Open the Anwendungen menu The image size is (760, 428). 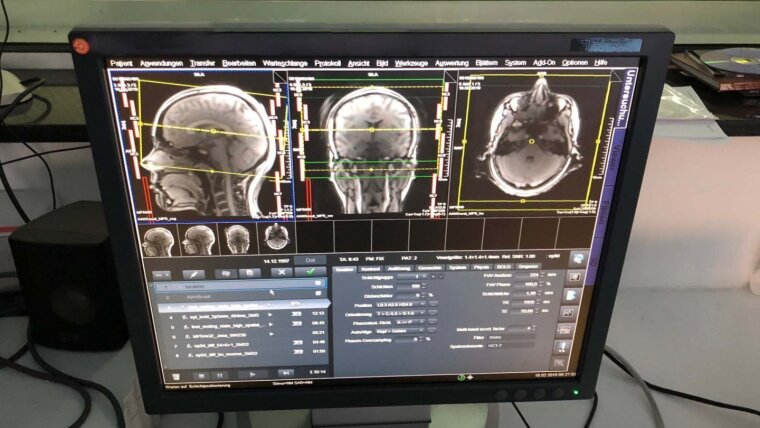tap(161, 63)
